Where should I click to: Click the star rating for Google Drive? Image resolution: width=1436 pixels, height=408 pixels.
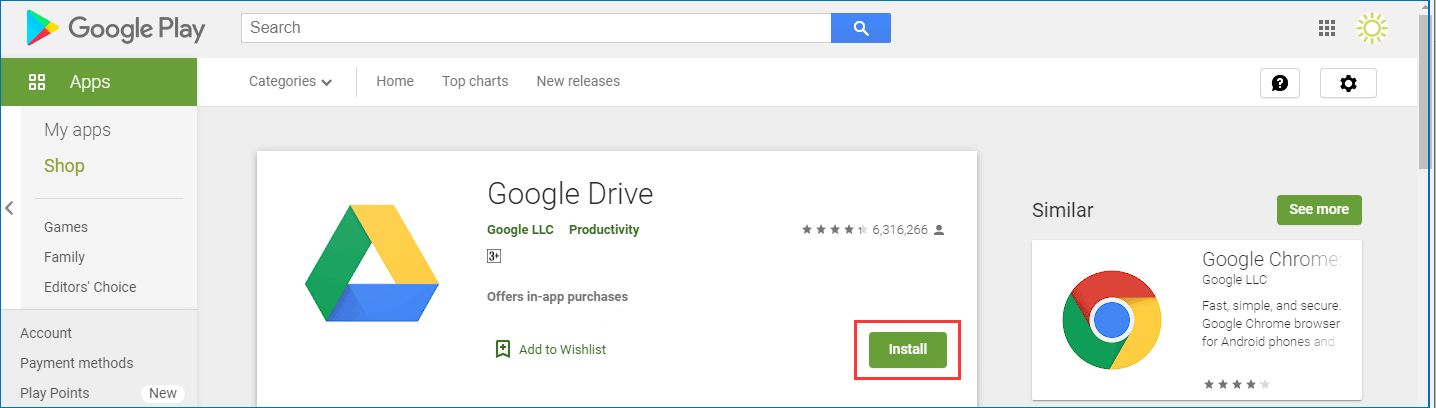[834, 230]
